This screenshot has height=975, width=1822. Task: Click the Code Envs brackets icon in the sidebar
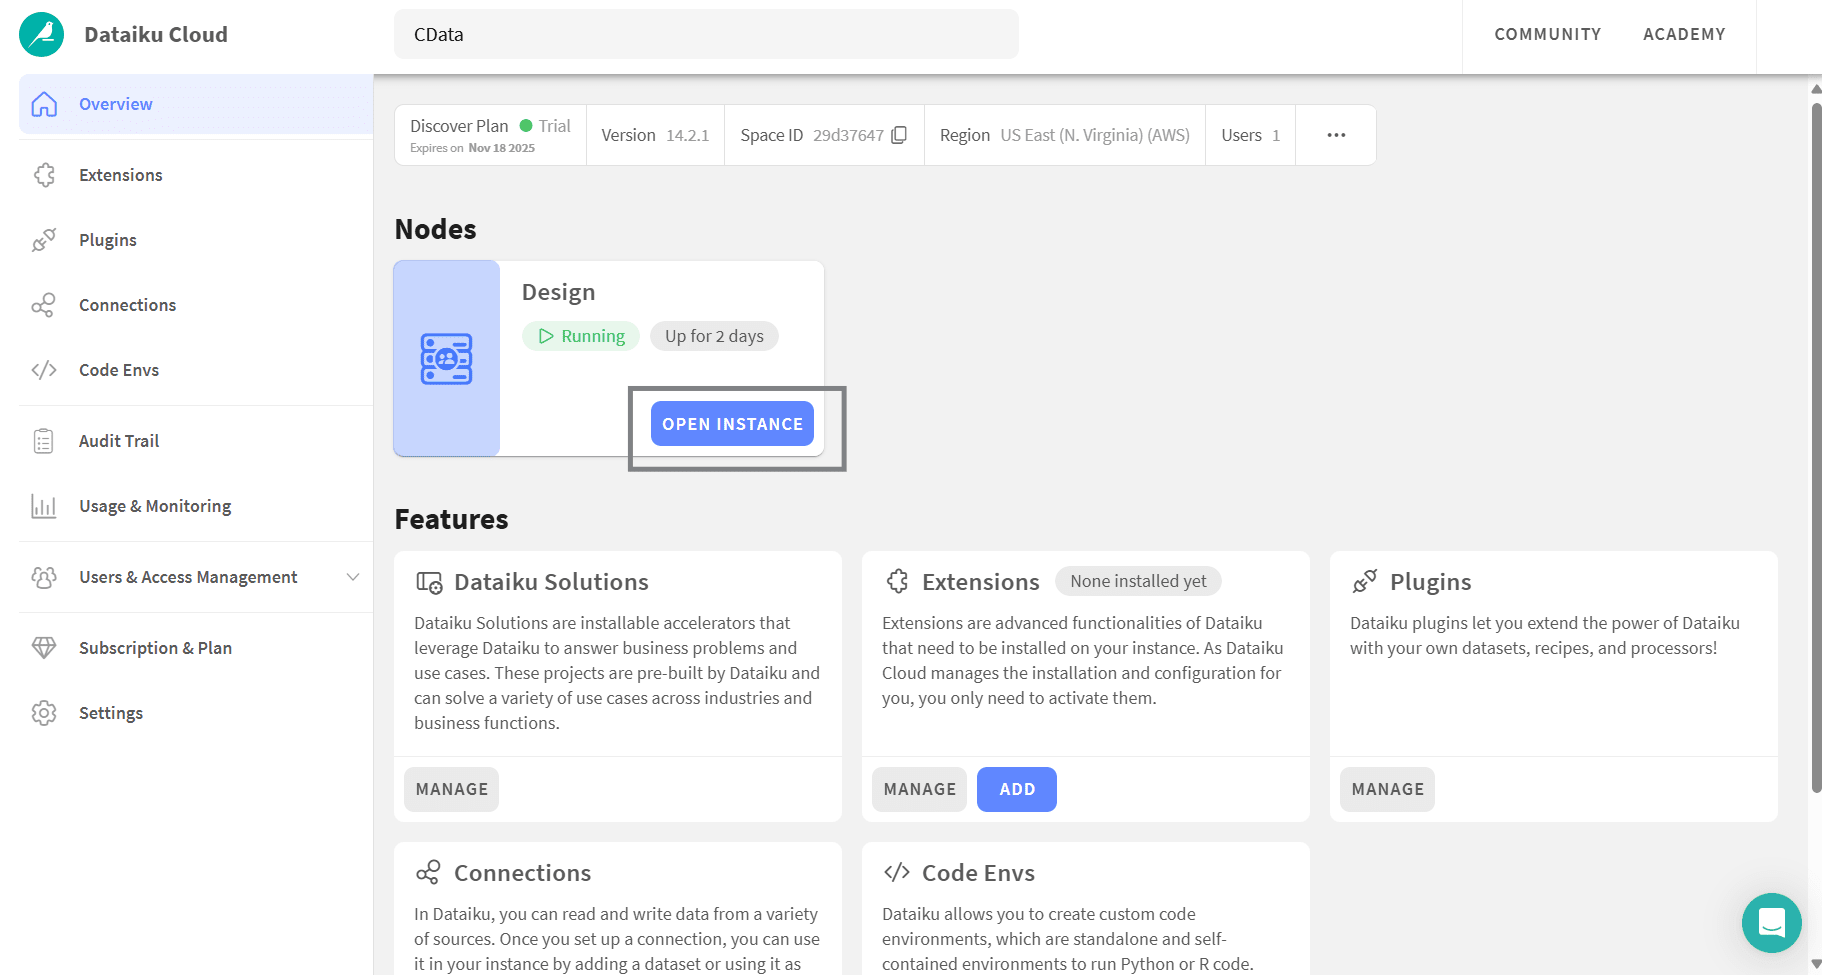click(44, 370)
